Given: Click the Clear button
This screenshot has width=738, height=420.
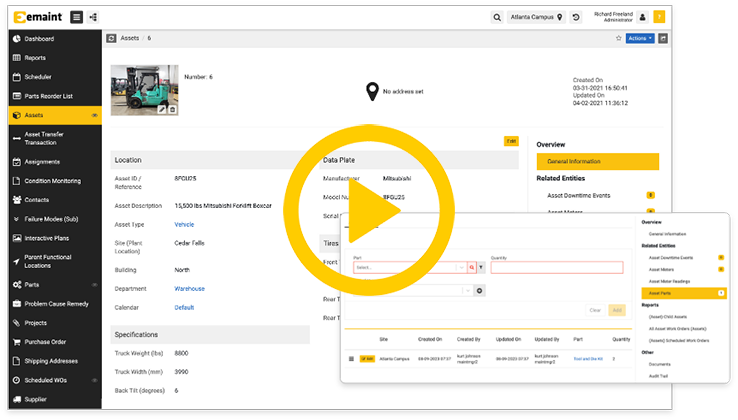Looking at the screenshot, I should pyautogui.click(x=595, y=310).
